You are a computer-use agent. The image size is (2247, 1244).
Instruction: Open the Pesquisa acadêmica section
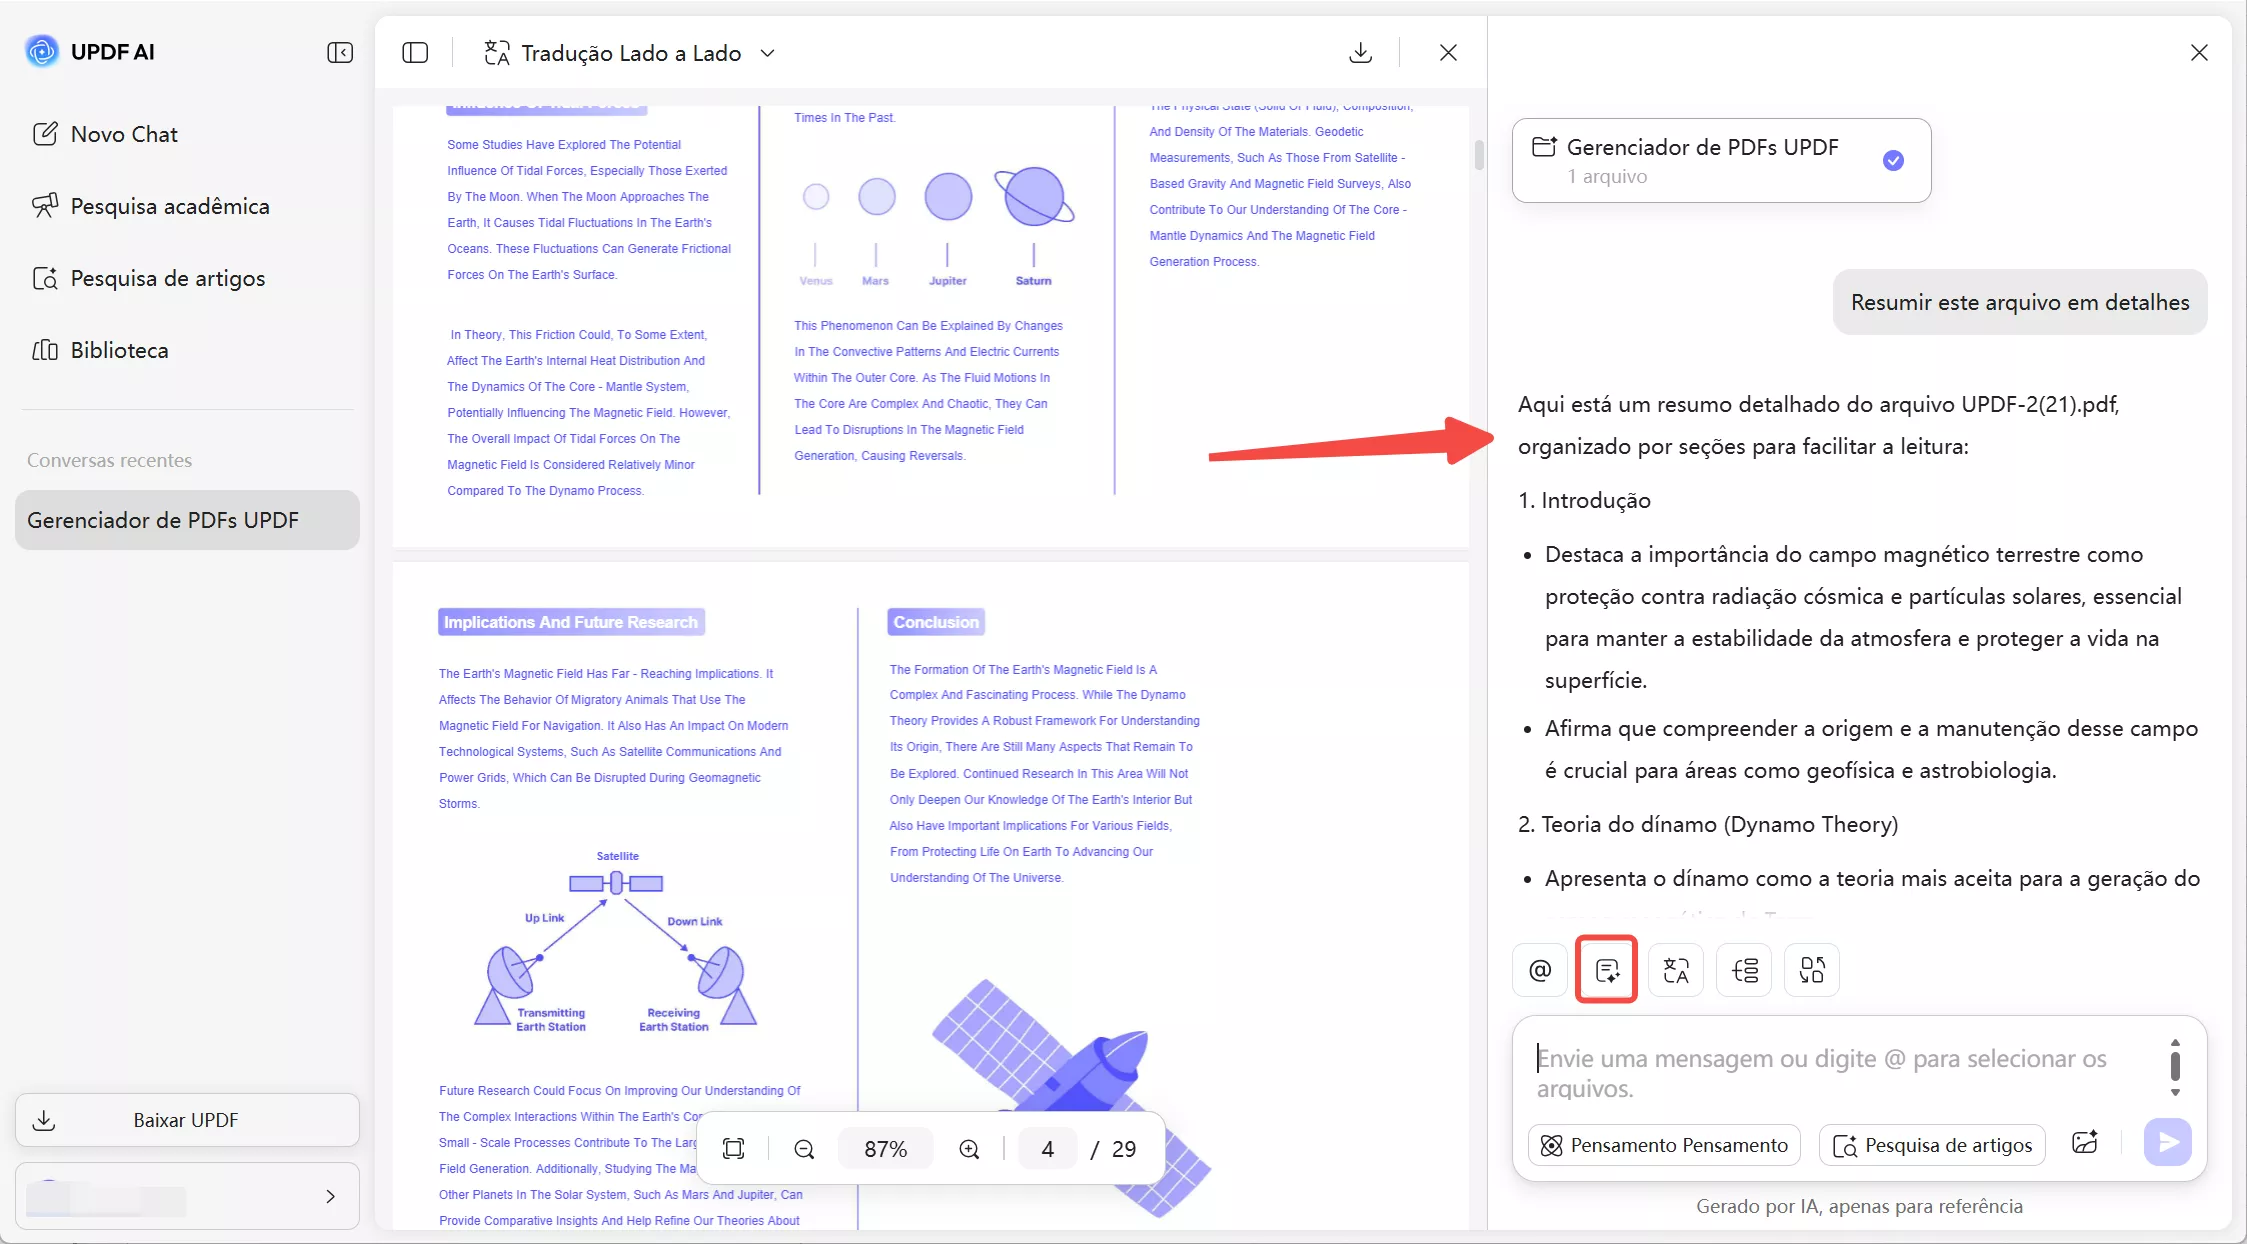coord(170,205)
